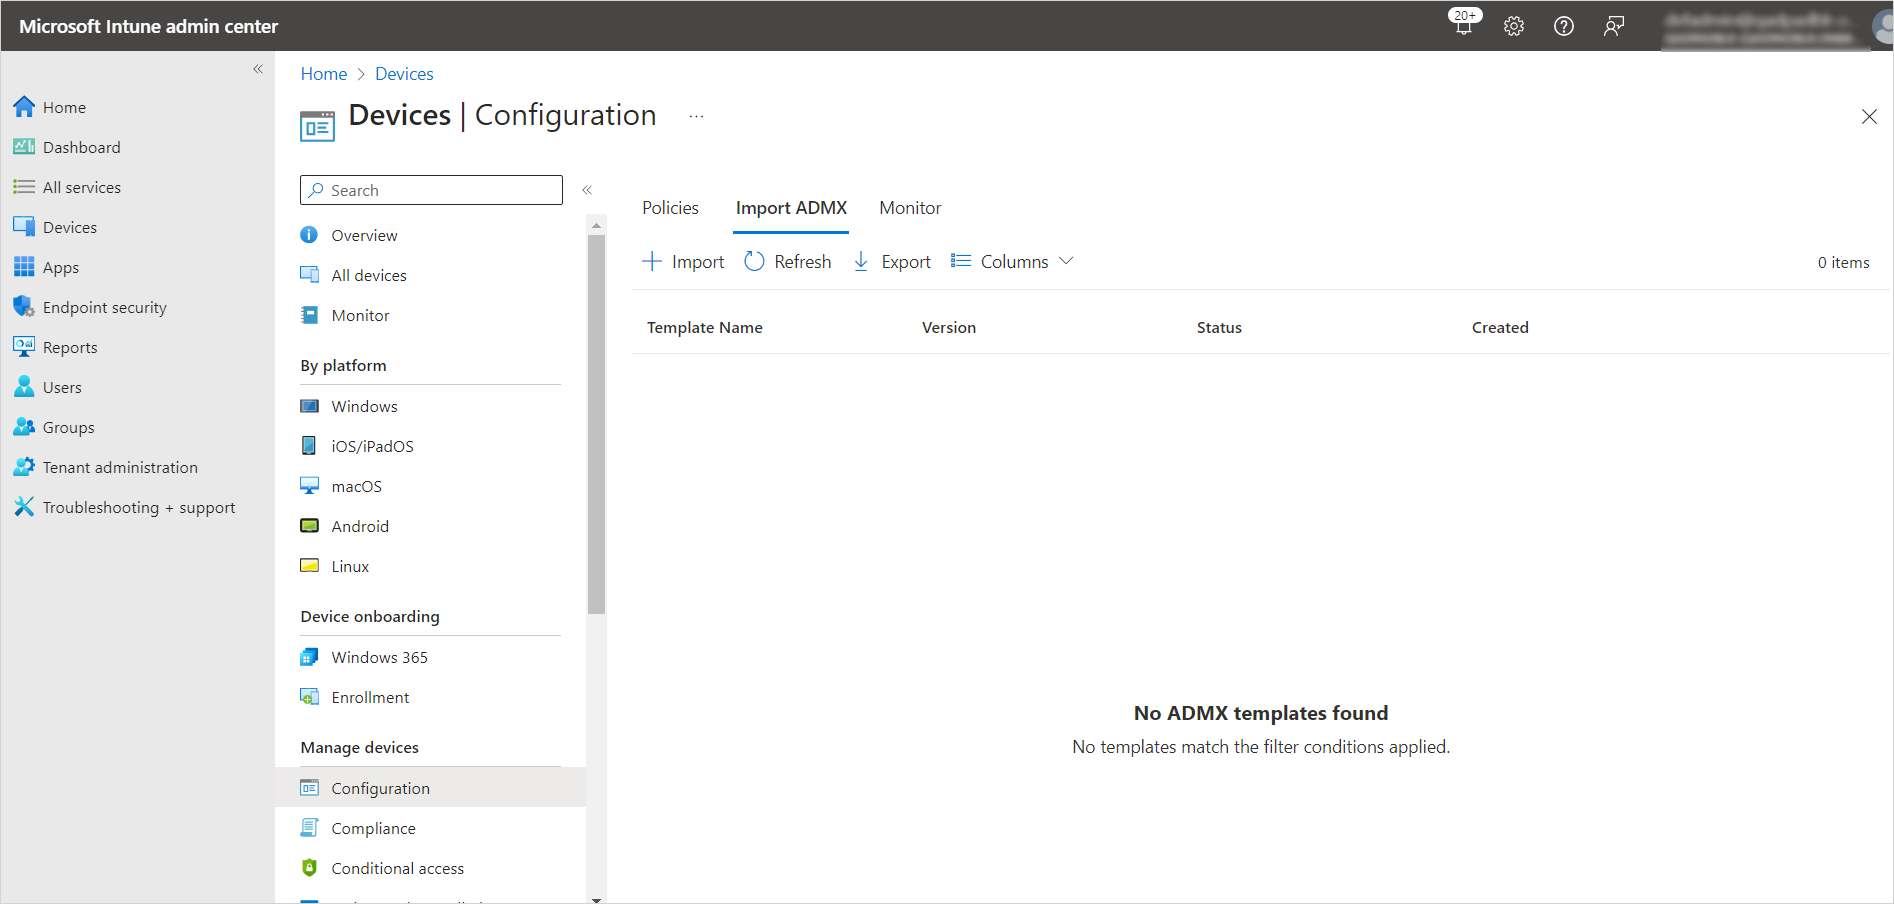Switch to the Monitor tab
The height and width of the screenshot is (904, 1894).
(x=910, y=208)
